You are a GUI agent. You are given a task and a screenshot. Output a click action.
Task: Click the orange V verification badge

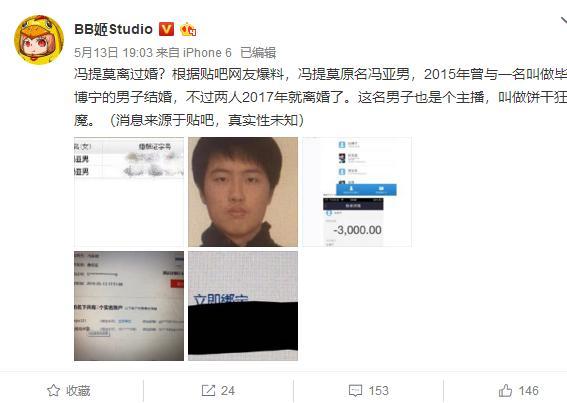(166, 29)
